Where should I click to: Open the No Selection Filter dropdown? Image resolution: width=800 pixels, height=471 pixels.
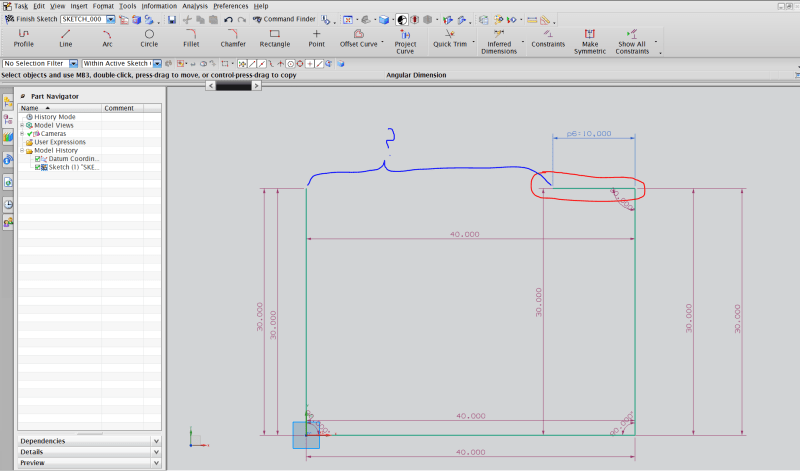click(x=73, y=63)
